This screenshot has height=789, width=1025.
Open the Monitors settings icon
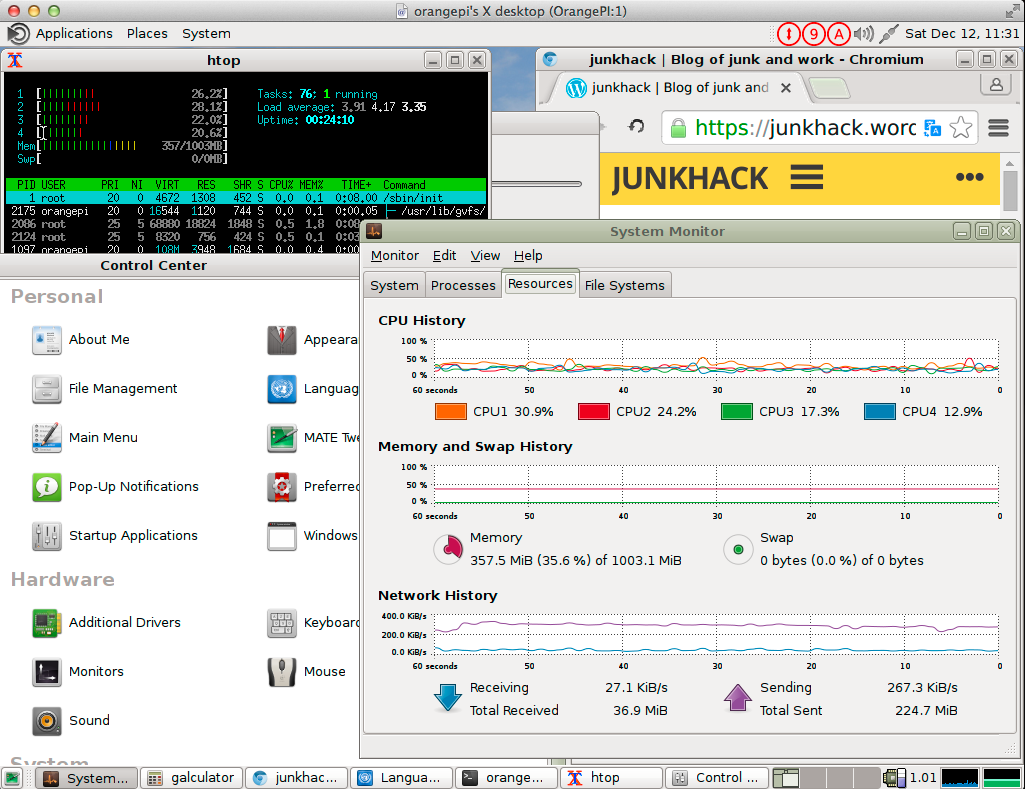46,672
